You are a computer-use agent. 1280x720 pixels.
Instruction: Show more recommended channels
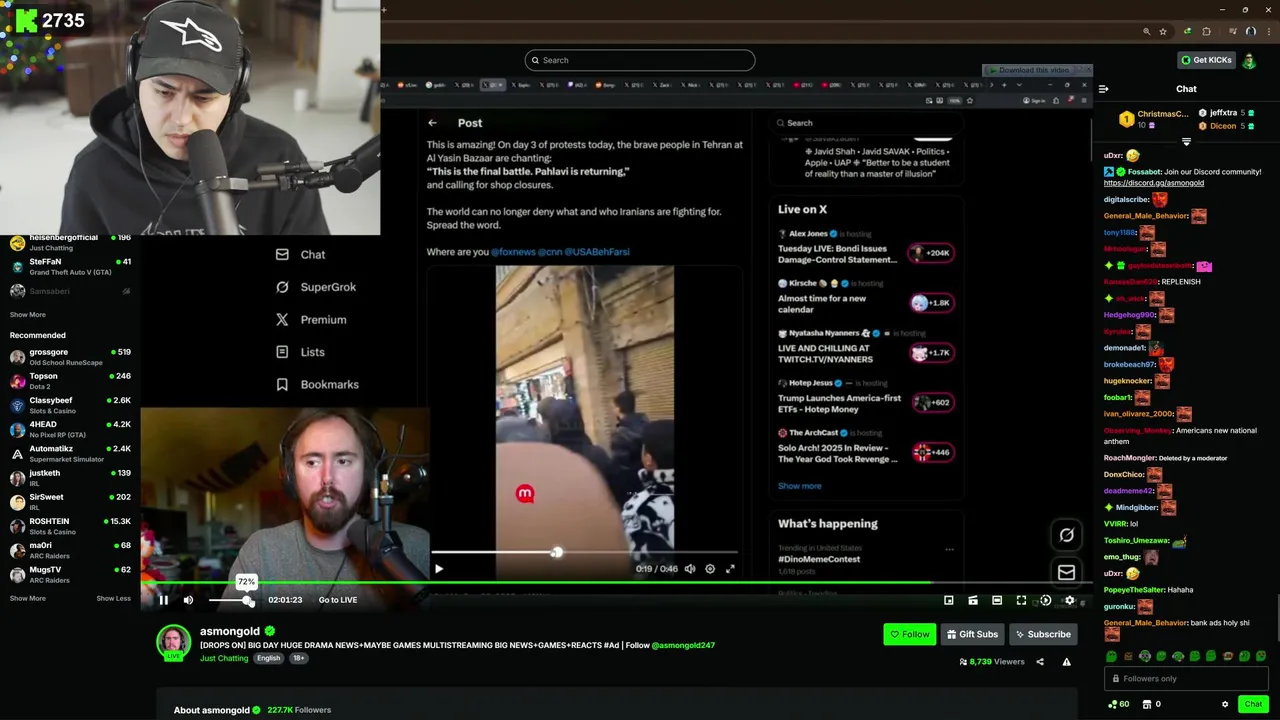coord(28,598)
